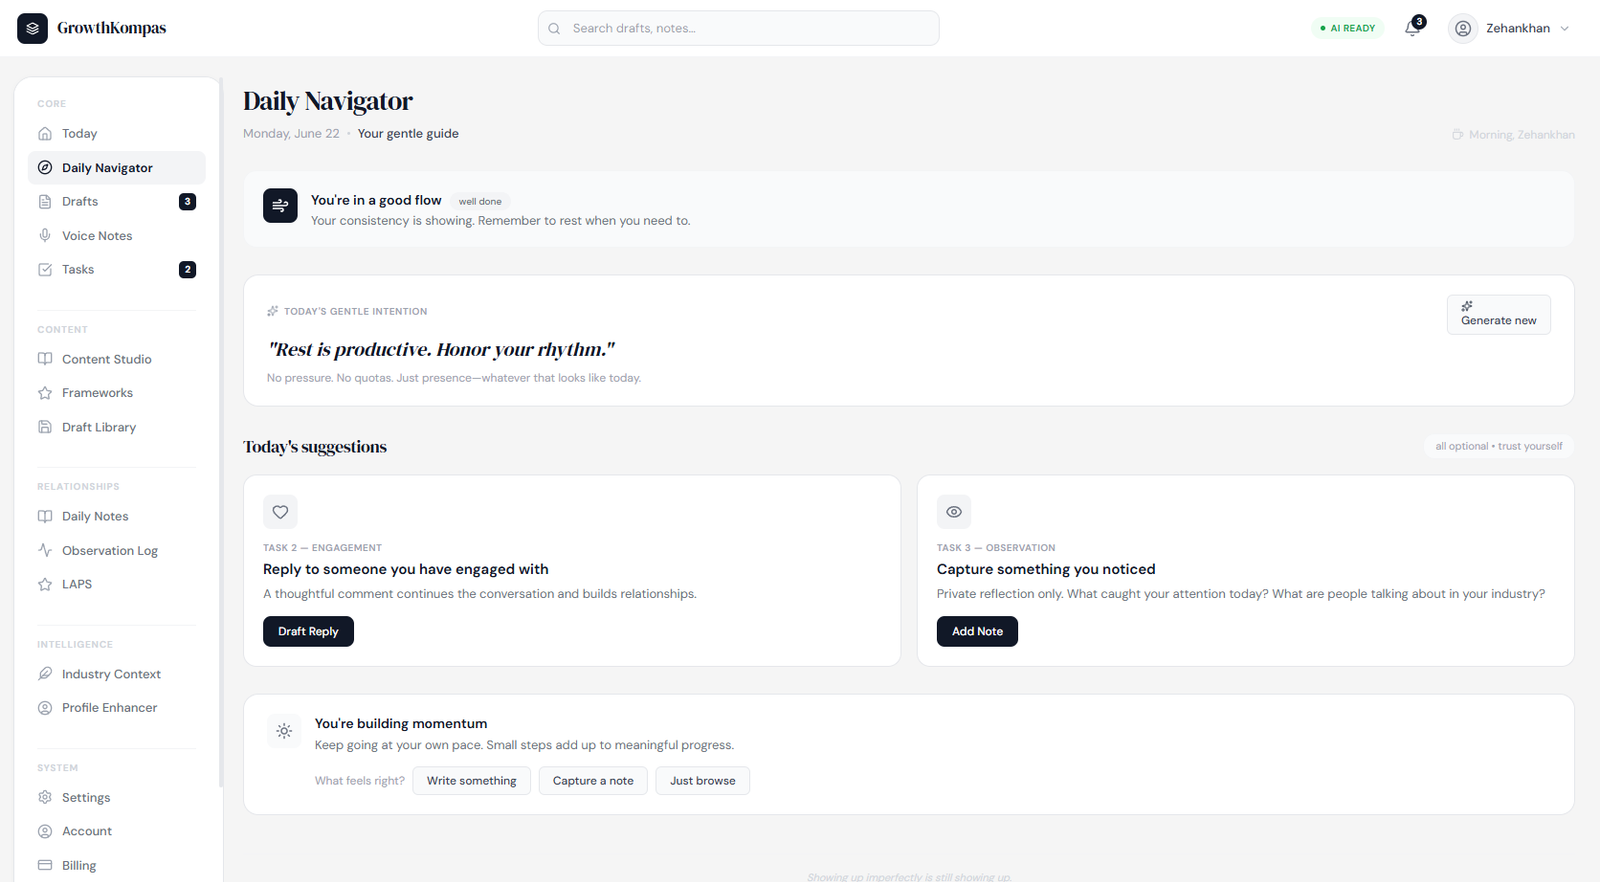
Task: Click the sidebar vertical scrollbar
Action: [x=221, y=432]
